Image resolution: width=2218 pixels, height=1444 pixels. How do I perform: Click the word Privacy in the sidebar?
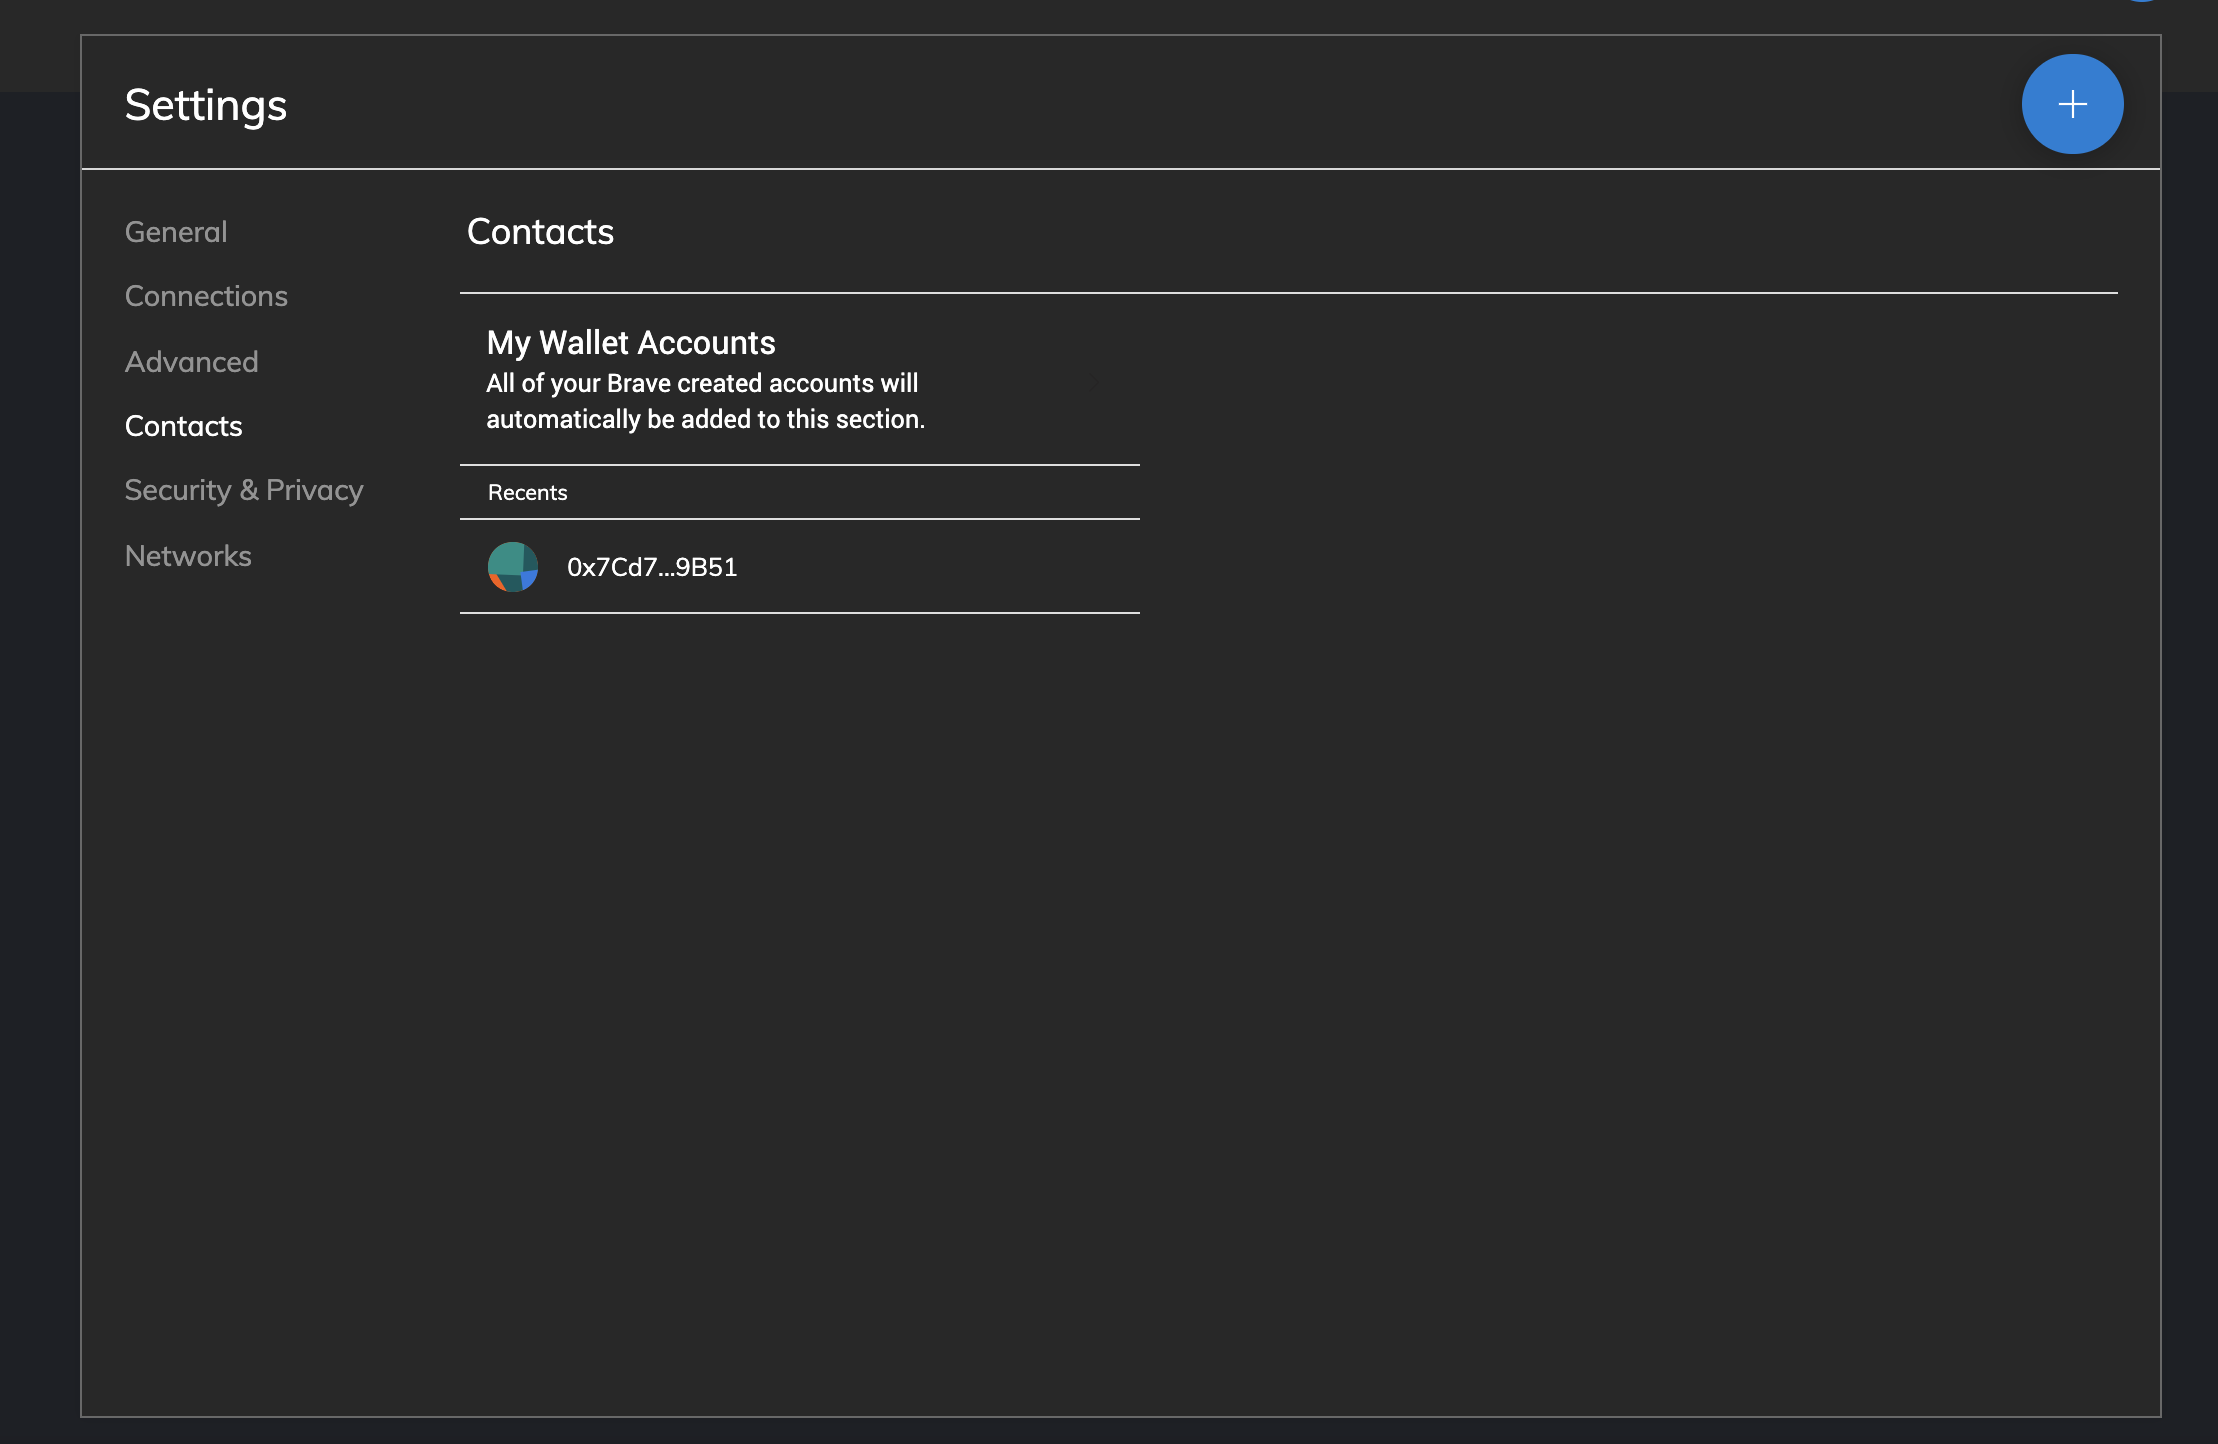(314, 490)
